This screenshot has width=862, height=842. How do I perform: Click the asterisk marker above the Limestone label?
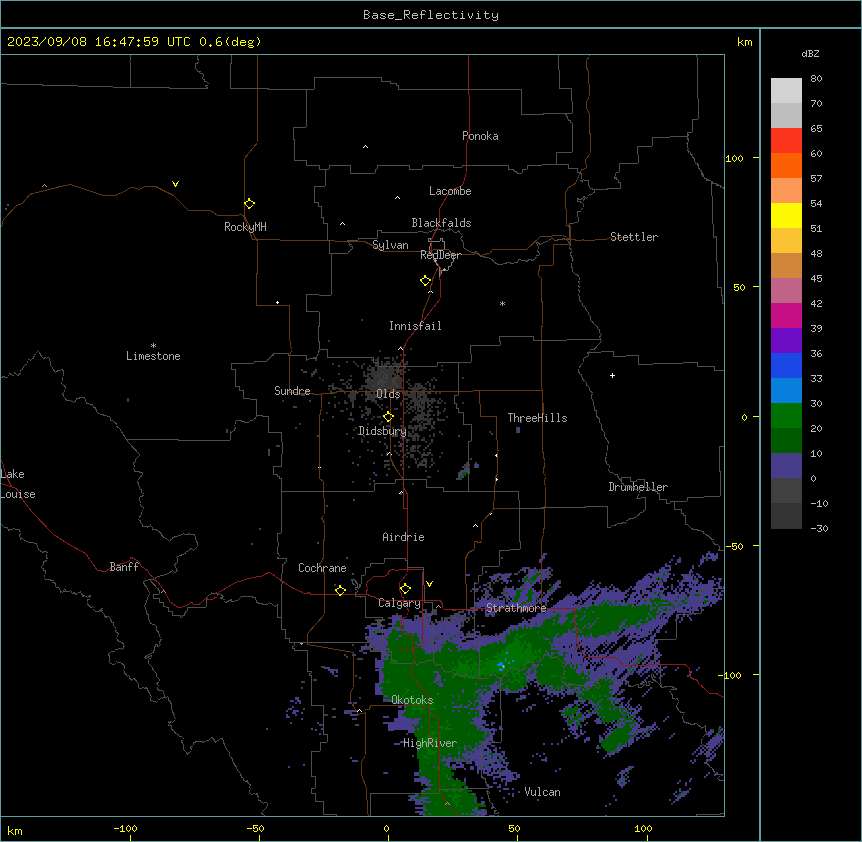pyautogui.click(x=153, y=346)
